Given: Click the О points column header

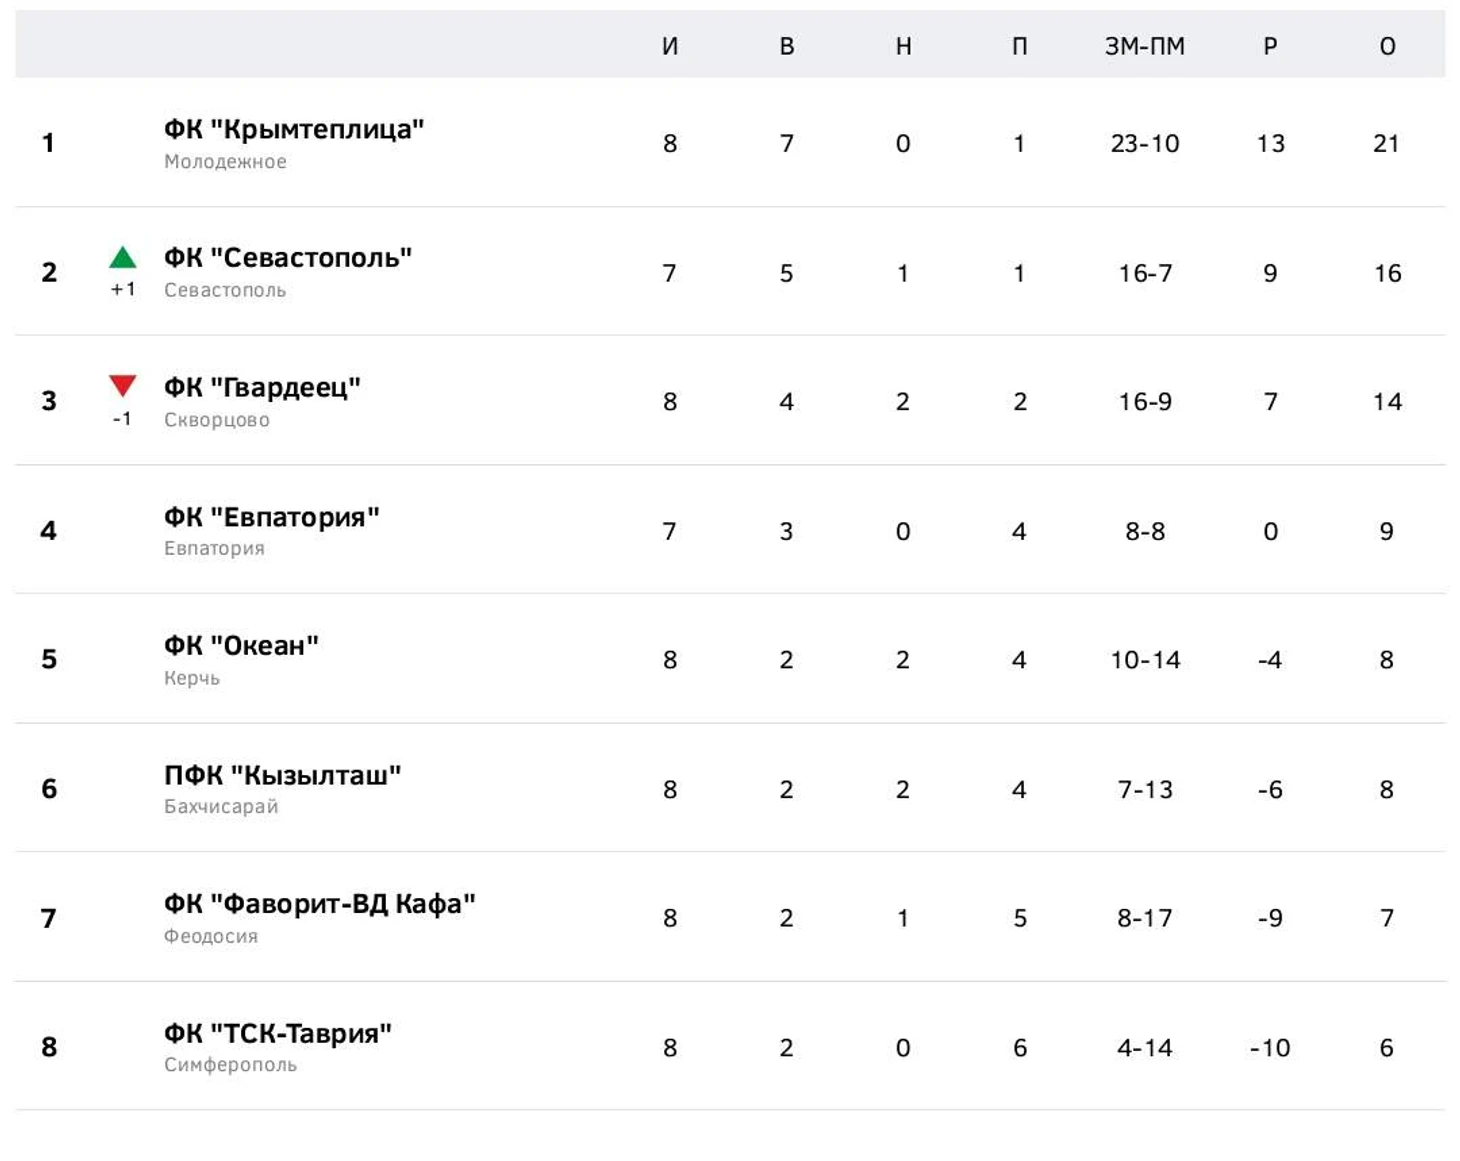Looking at the screenshot, I should [x=1387, y=46].
